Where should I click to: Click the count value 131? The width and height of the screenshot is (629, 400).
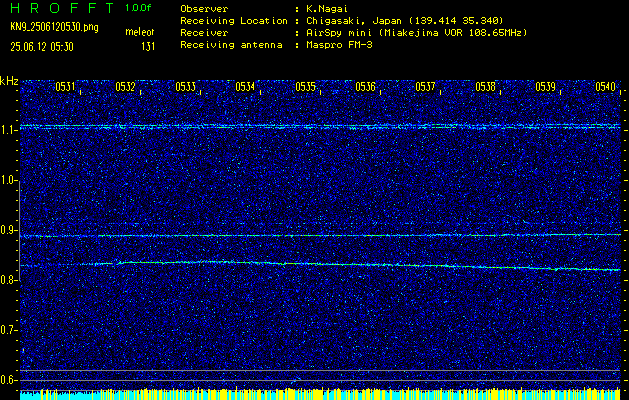tap(148, 47)
